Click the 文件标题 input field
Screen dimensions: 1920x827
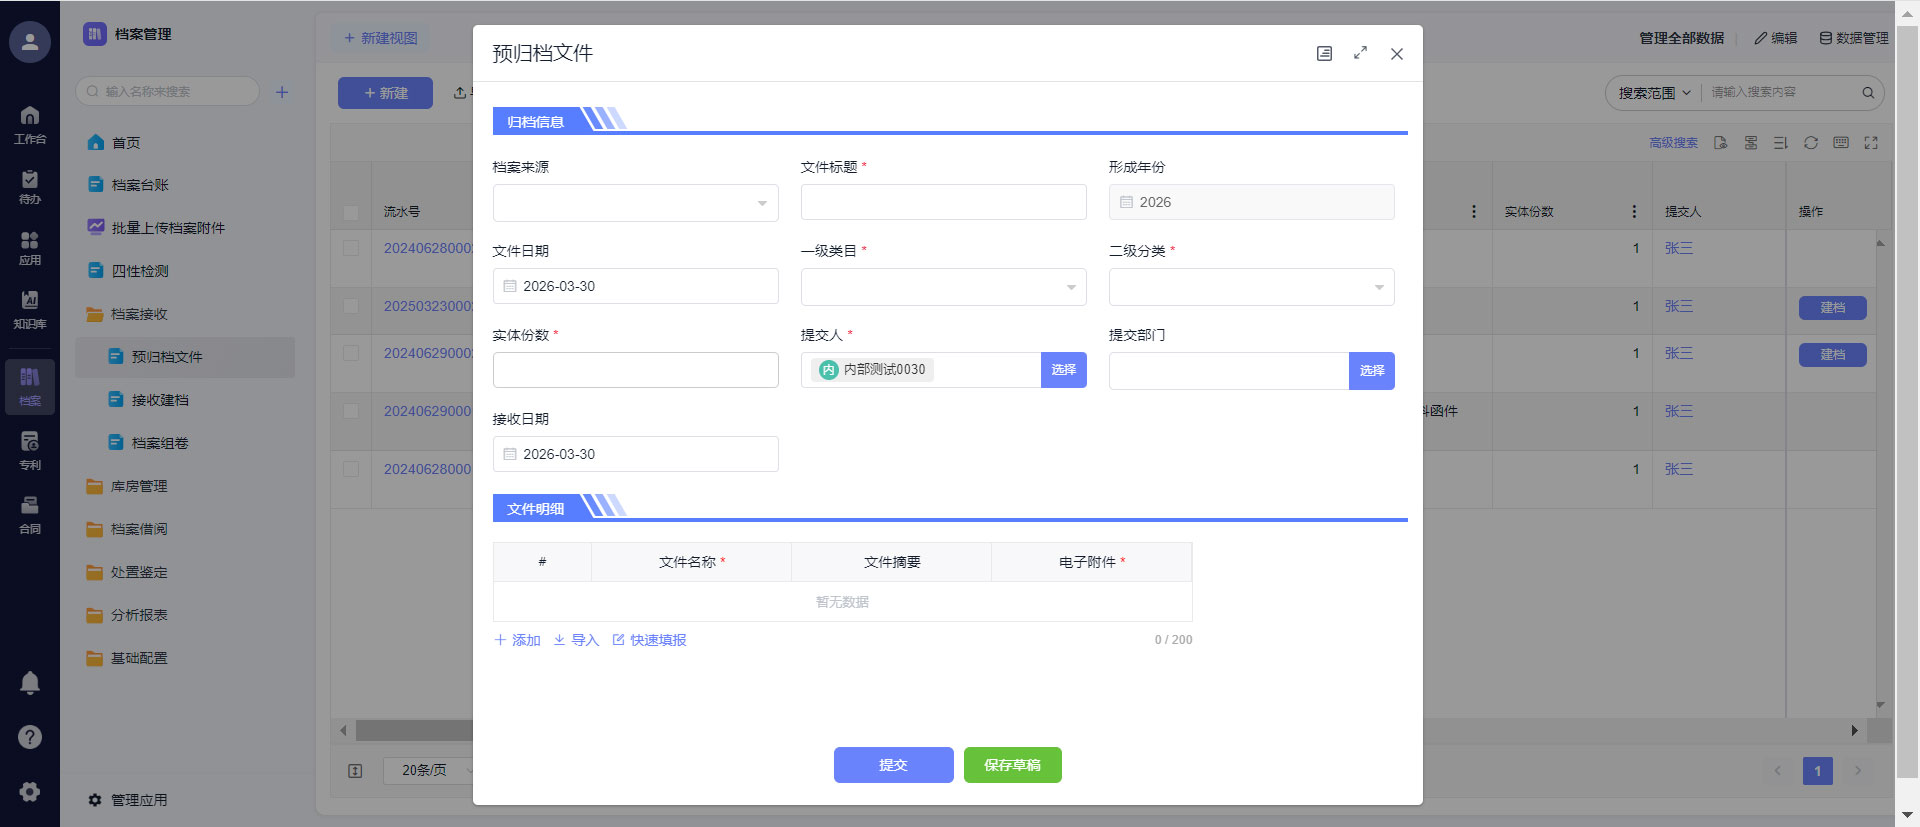coord(943,202)
